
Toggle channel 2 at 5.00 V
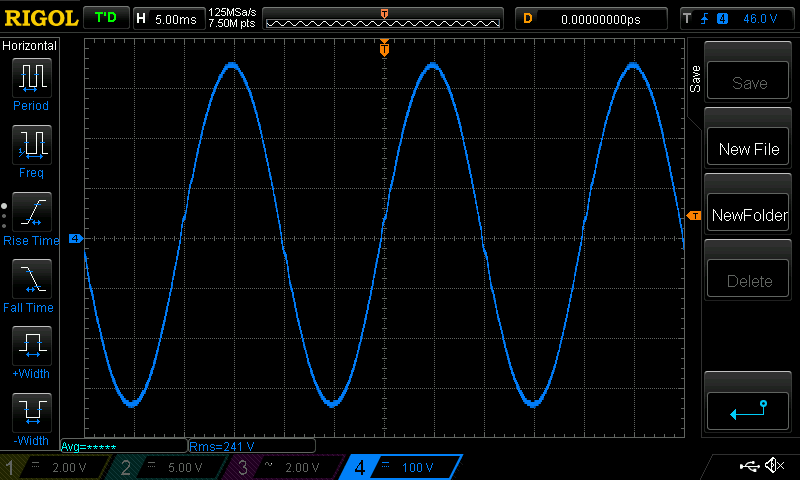click(x=164, y=467)
